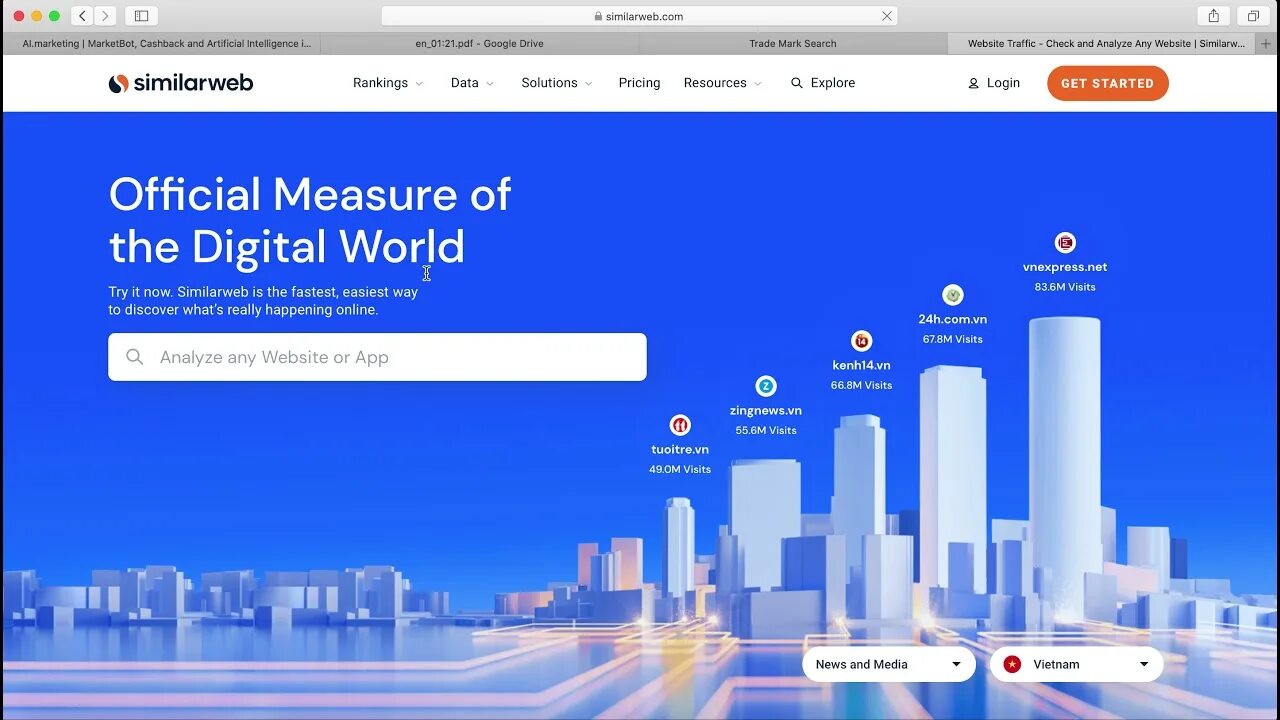Open vnexpress.net link
Screen dimensions: 1280x720
point(1065,267)
